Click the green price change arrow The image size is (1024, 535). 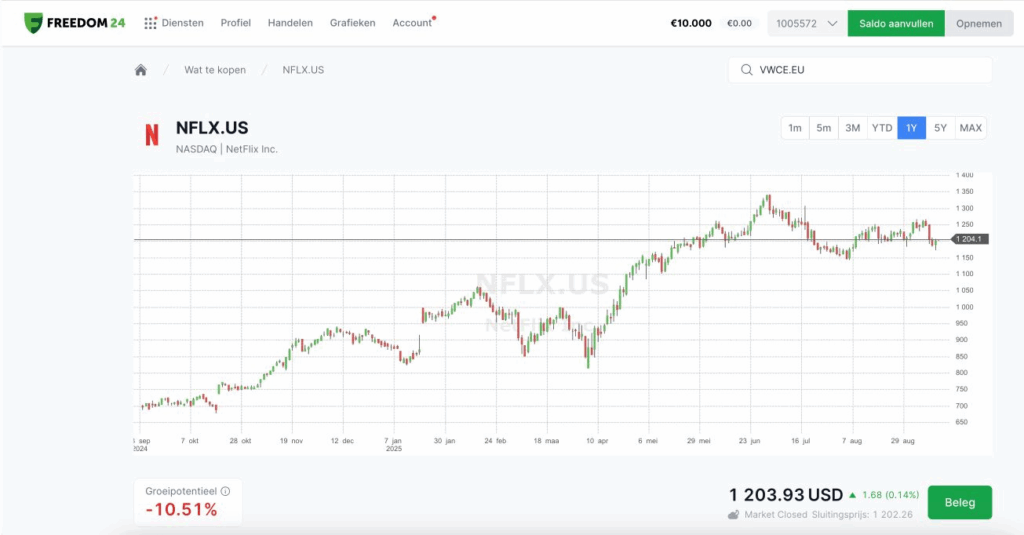(x=852, y=495)
